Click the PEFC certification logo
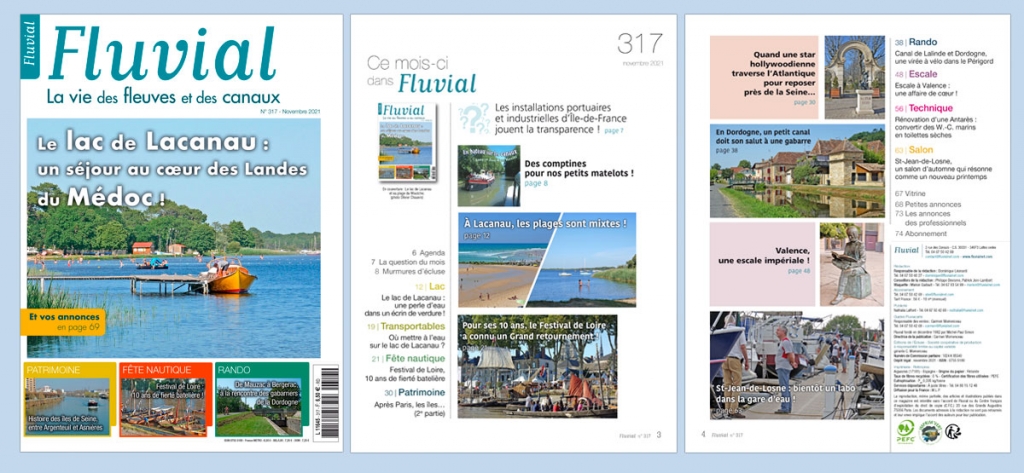The width and height of the screenshot is (1024, 473). tap(905, 432)
